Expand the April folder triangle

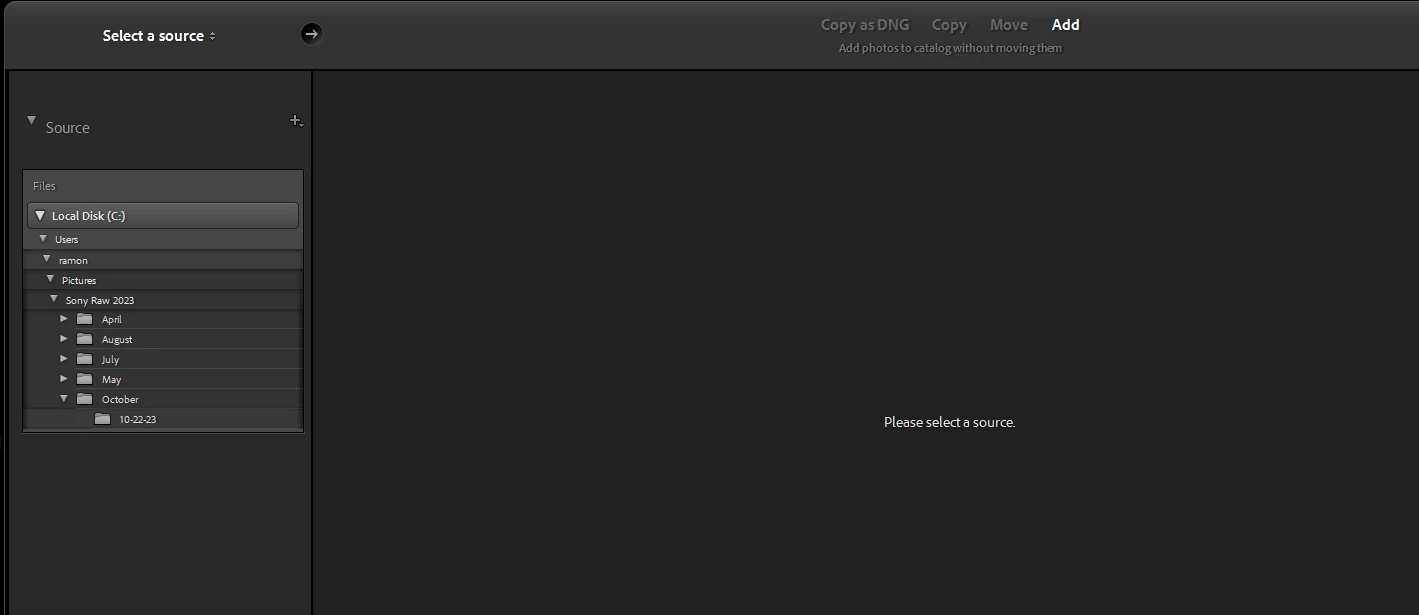pyautogui.click(x=63, y=319)
